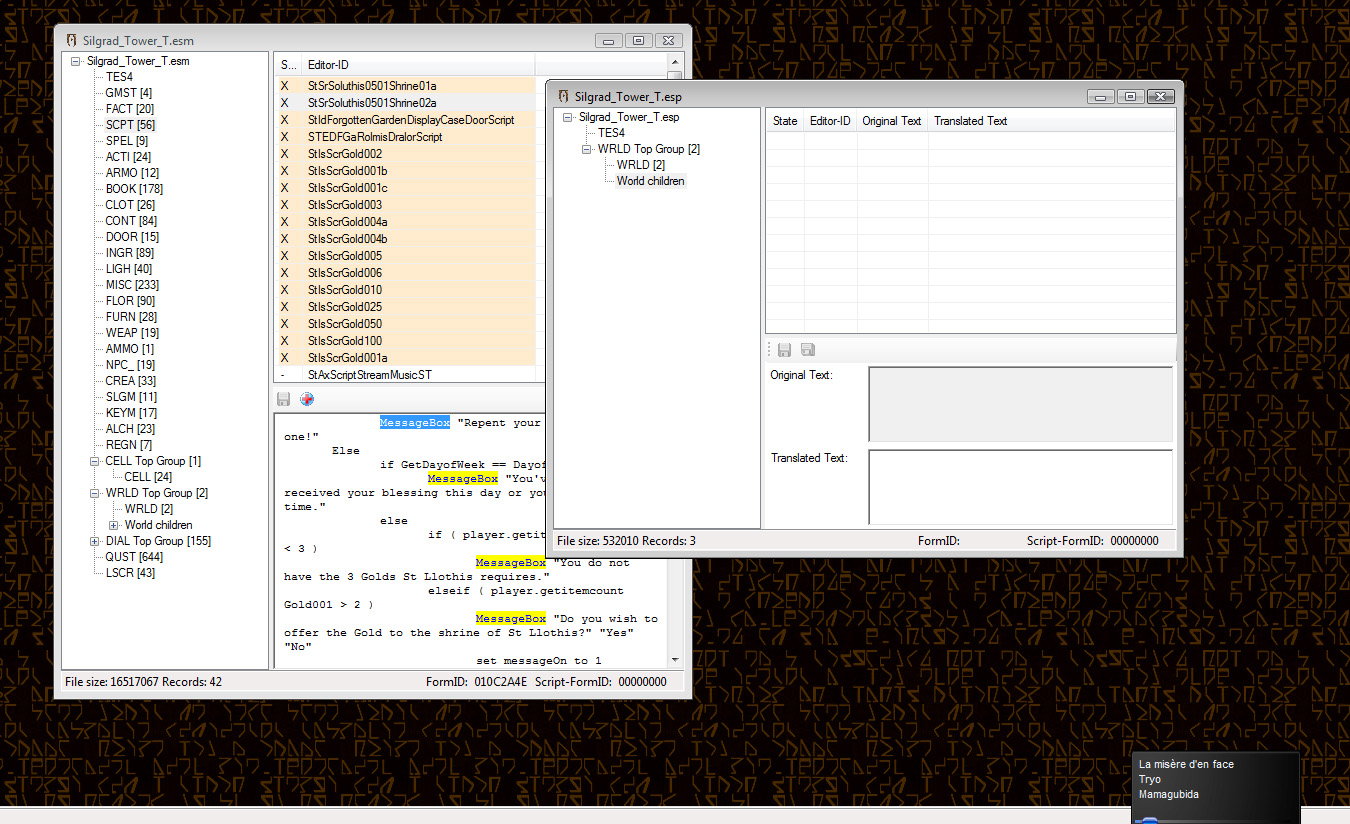Select CLOT [26] tree item
The height and width of the screenshot is (824, 1350).
(130, 205)
